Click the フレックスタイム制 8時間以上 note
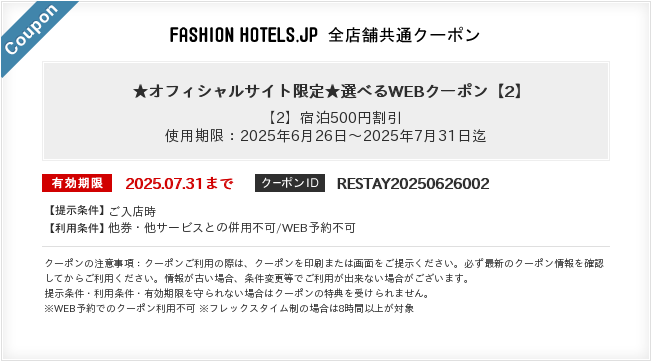The image size is (654, 362). click(307, 309)
